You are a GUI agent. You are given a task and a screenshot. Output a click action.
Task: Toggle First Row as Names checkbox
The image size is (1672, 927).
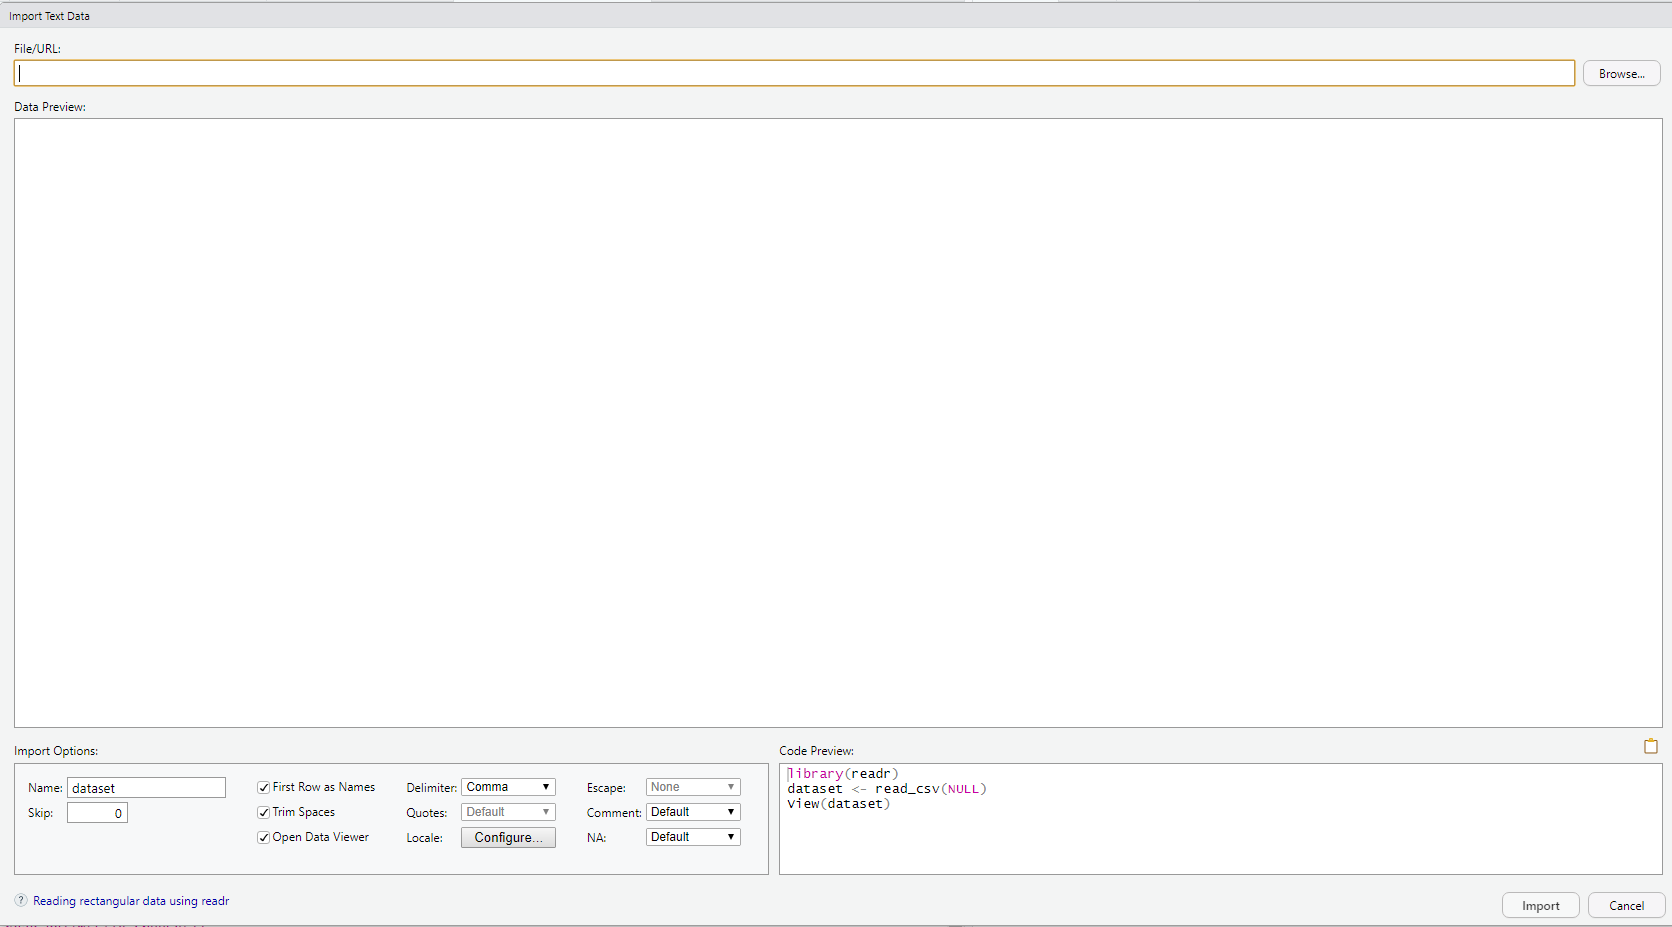click(264, 788)
